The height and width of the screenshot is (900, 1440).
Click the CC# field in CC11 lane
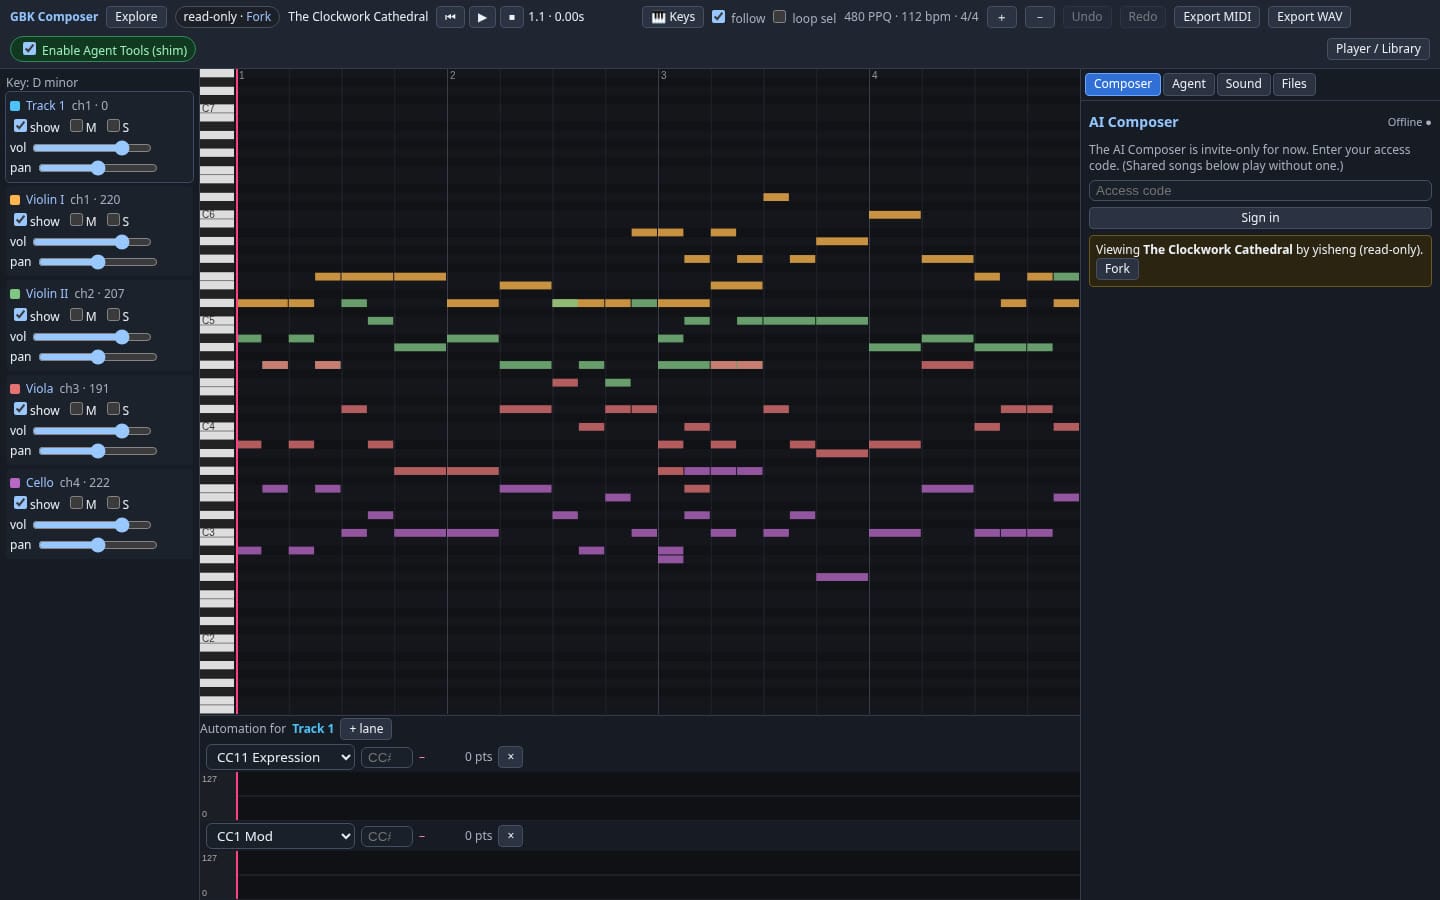tap(386, 757)
